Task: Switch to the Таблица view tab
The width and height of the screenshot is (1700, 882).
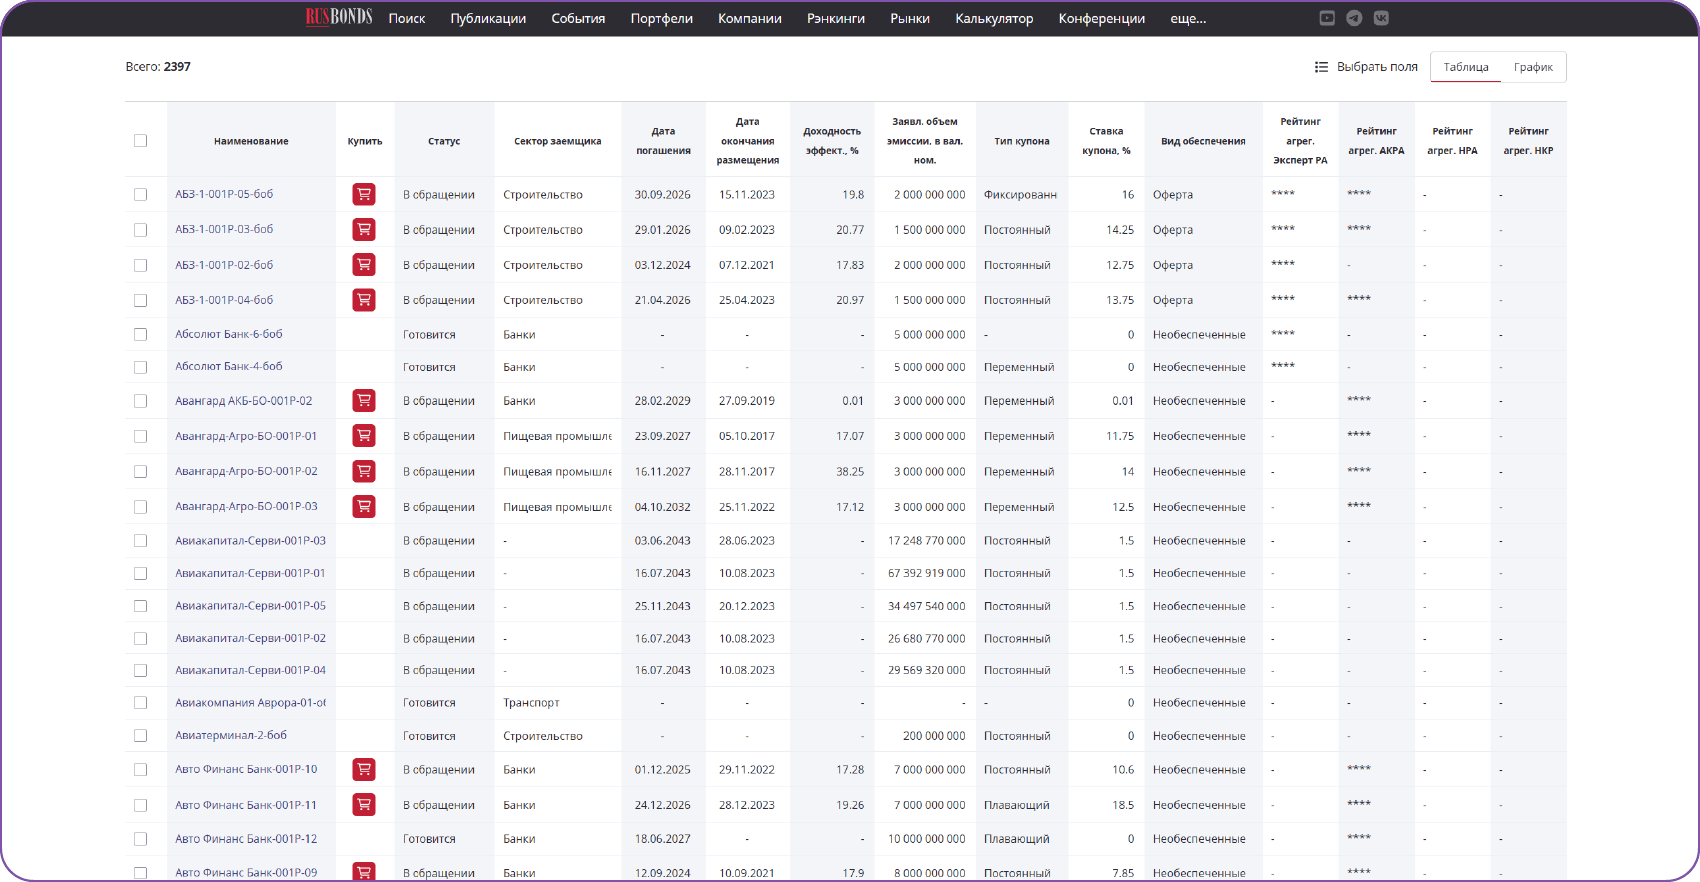Action: [x=1466, y=67]
